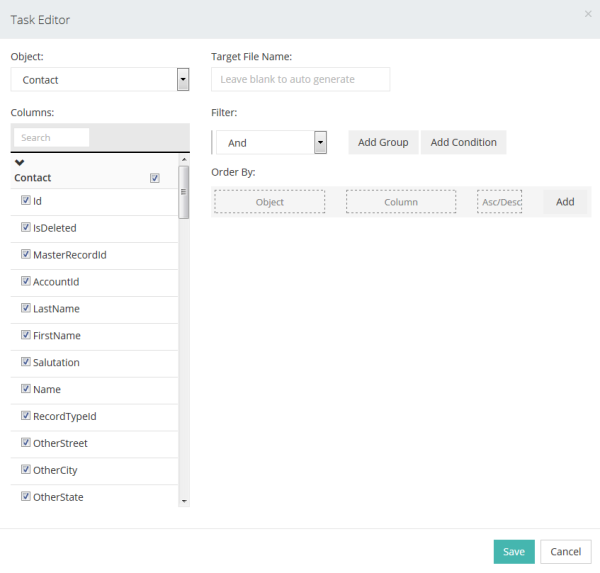Deselect the AccountId column
This screenshot has width=600, height=573.
point(26,282)
